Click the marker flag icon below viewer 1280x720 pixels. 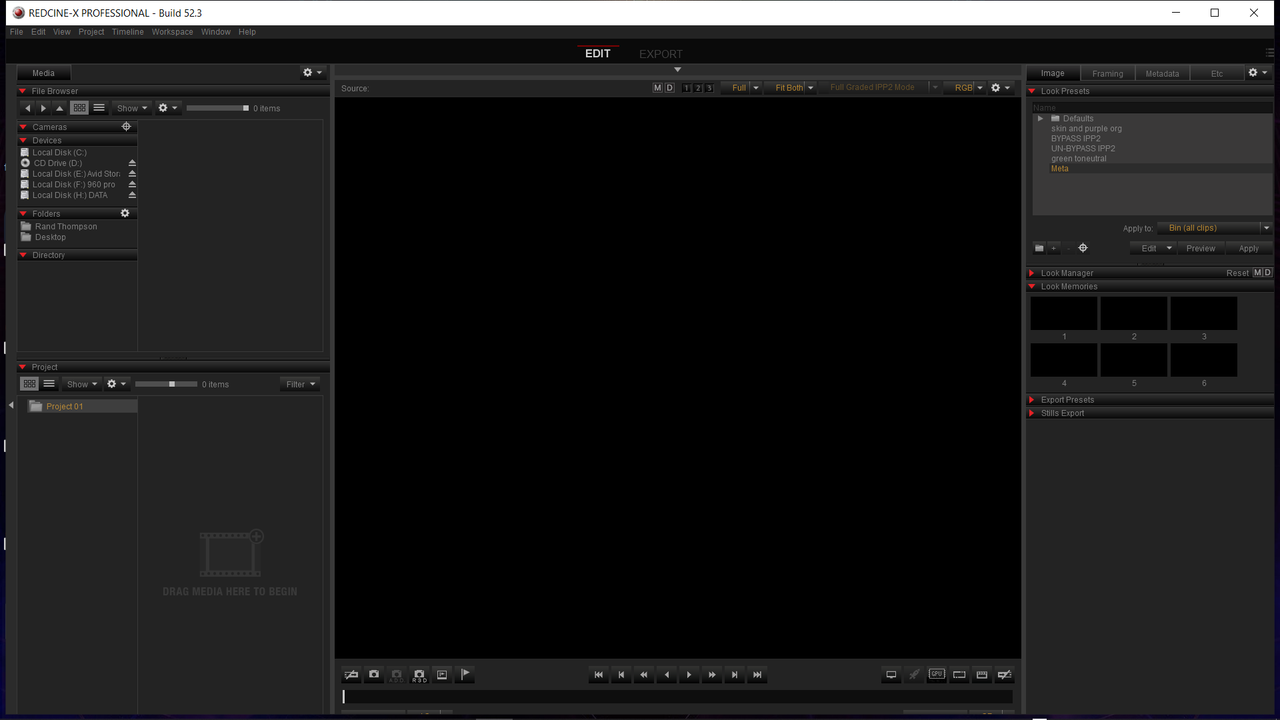(x=465, y=675)
